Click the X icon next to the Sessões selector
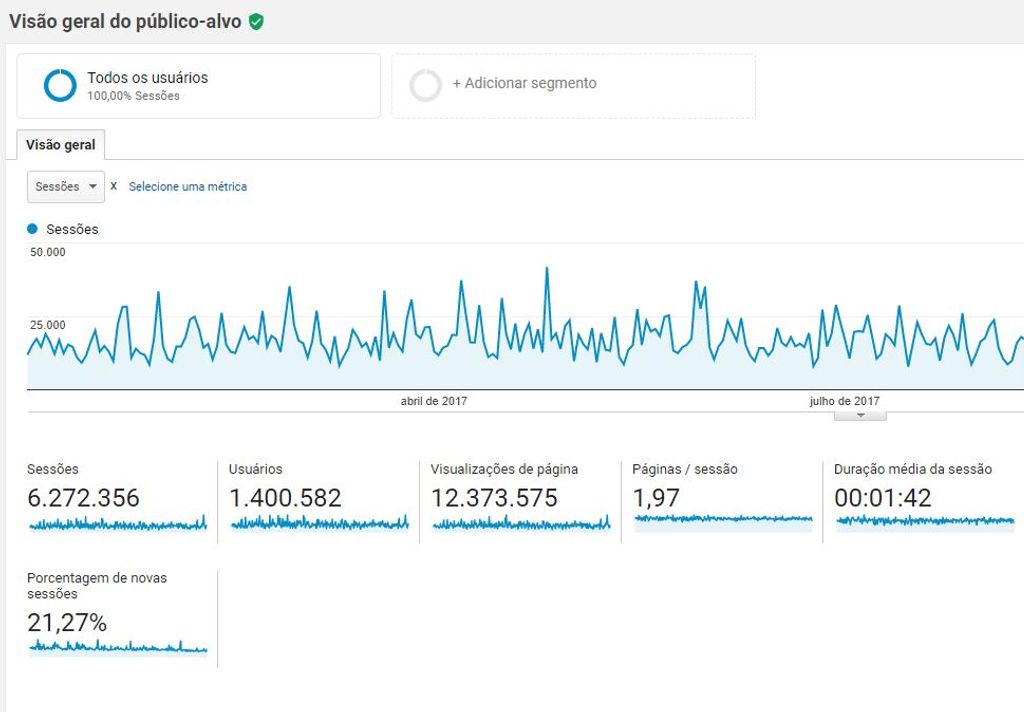 point(113,186)
